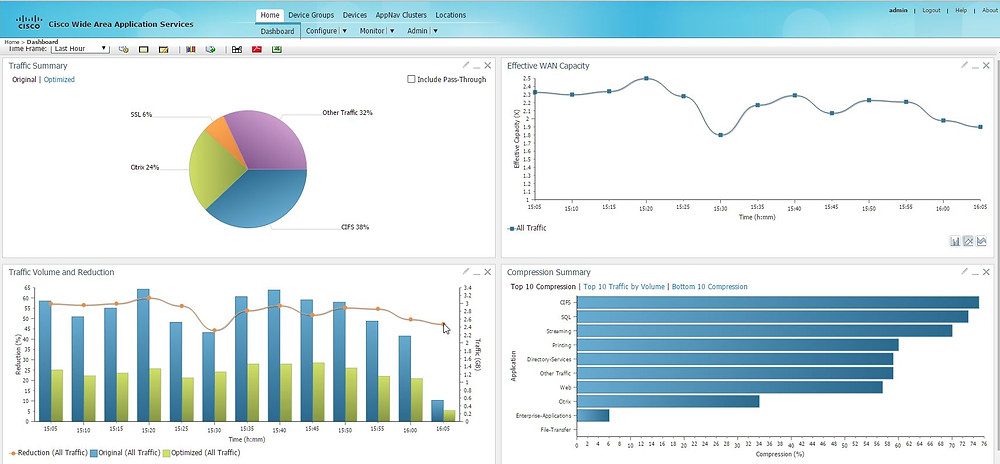Switch WAN Capacity chart to bar view
Viewport: 1000px width, 464px height.
(x=955, y=241)
